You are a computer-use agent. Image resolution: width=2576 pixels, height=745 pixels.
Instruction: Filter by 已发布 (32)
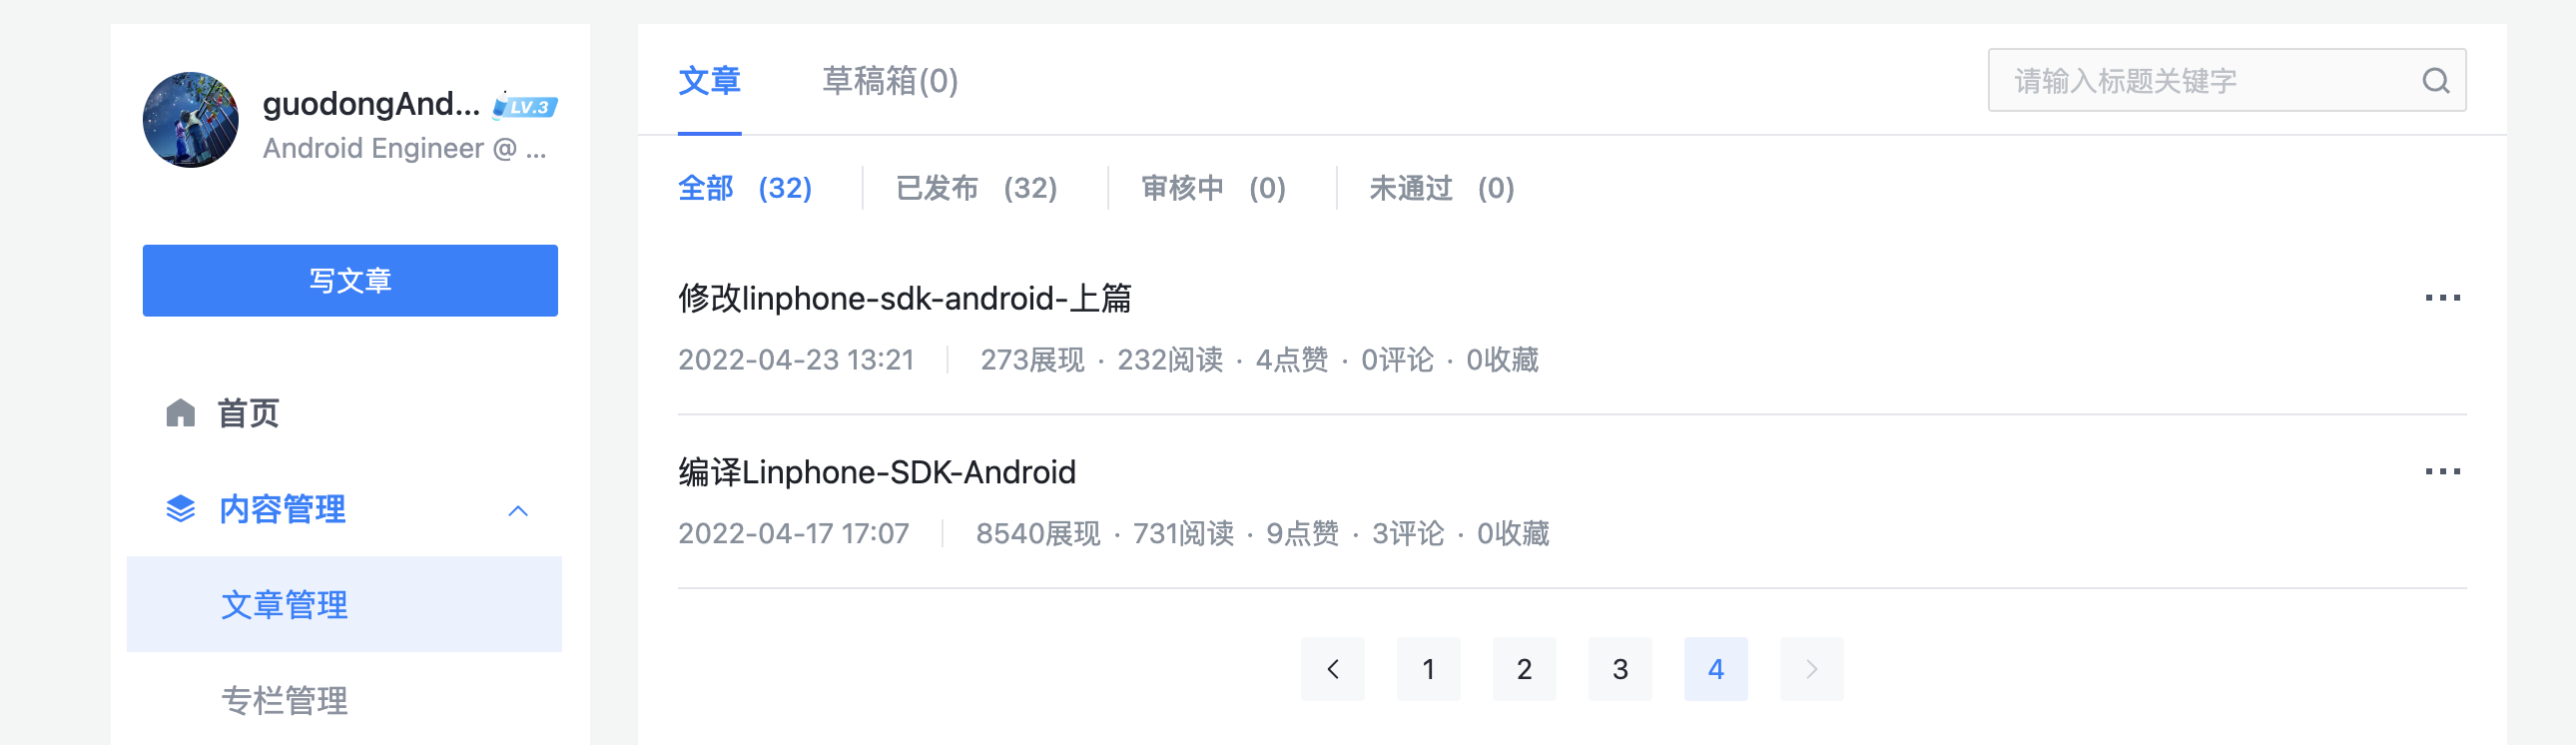(x=976, y=188)
